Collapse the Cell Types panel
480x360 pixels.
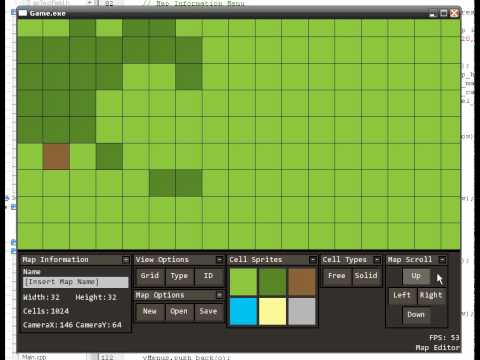coord(377,260)
